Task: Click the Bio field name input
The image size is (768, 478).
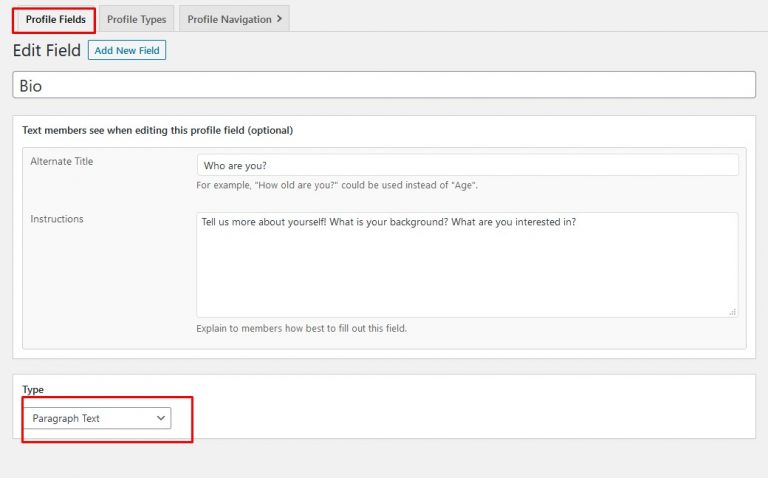Action: [x=383, y=86]
